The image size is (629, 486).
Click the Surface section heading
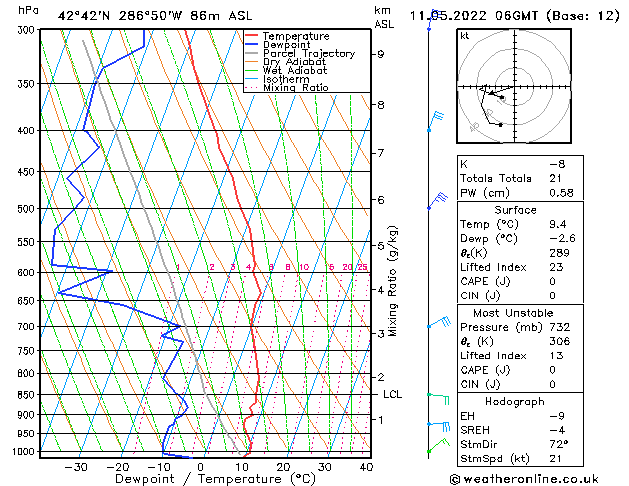(515, 210)
